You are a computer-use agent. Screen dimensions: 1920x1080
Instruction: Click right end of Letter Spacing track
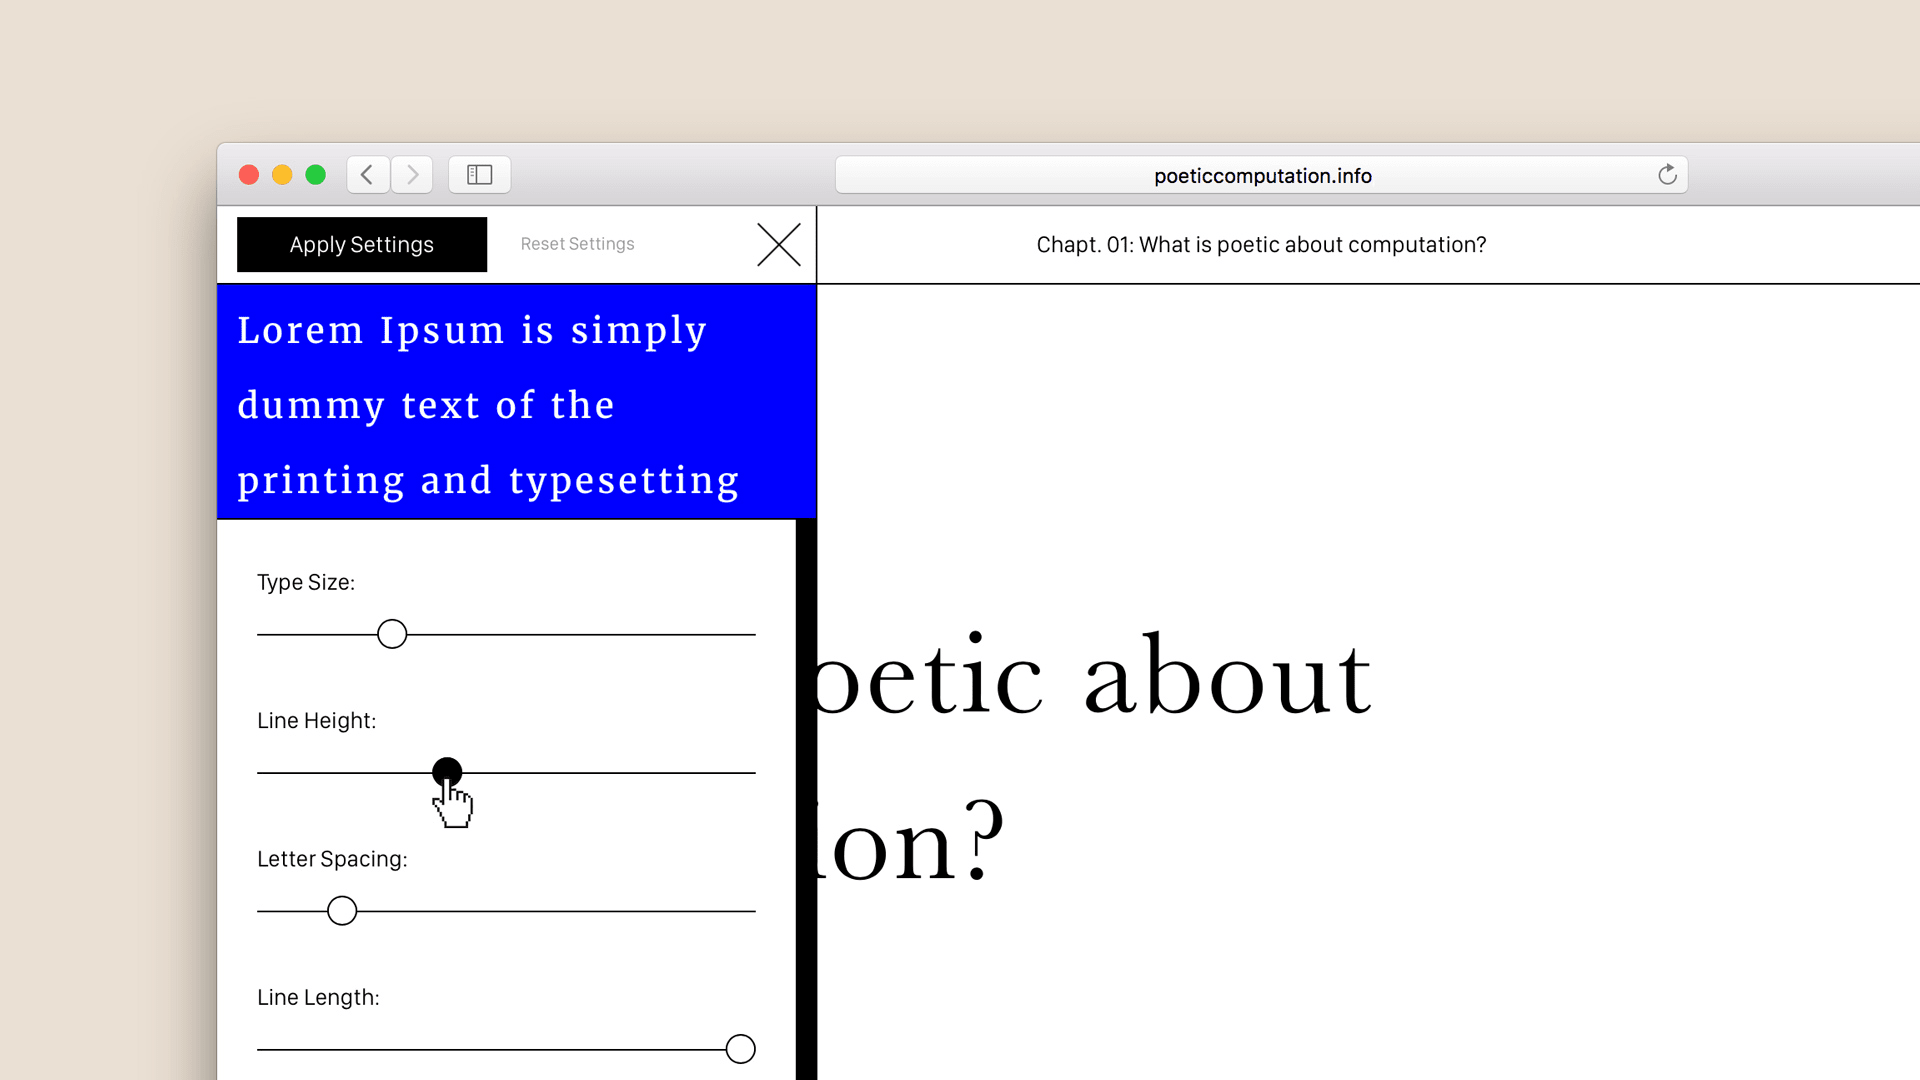click(x=750, y=911)
